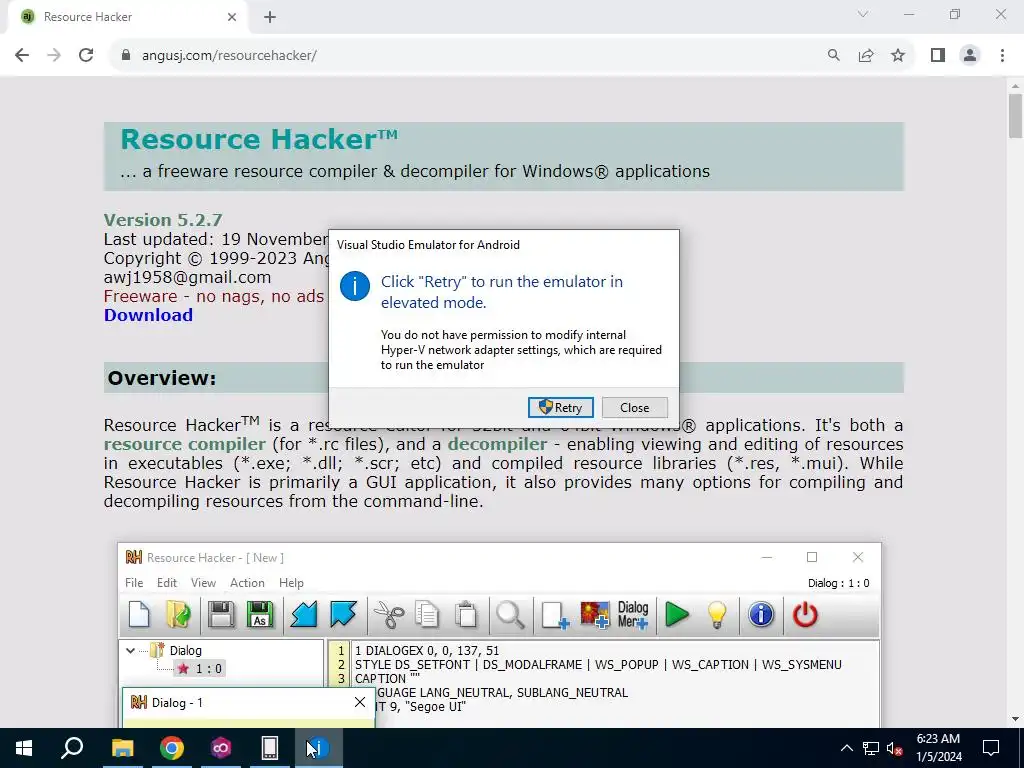
Task: Click the light bulb icon in the image
Action: (x=717, y=615)
